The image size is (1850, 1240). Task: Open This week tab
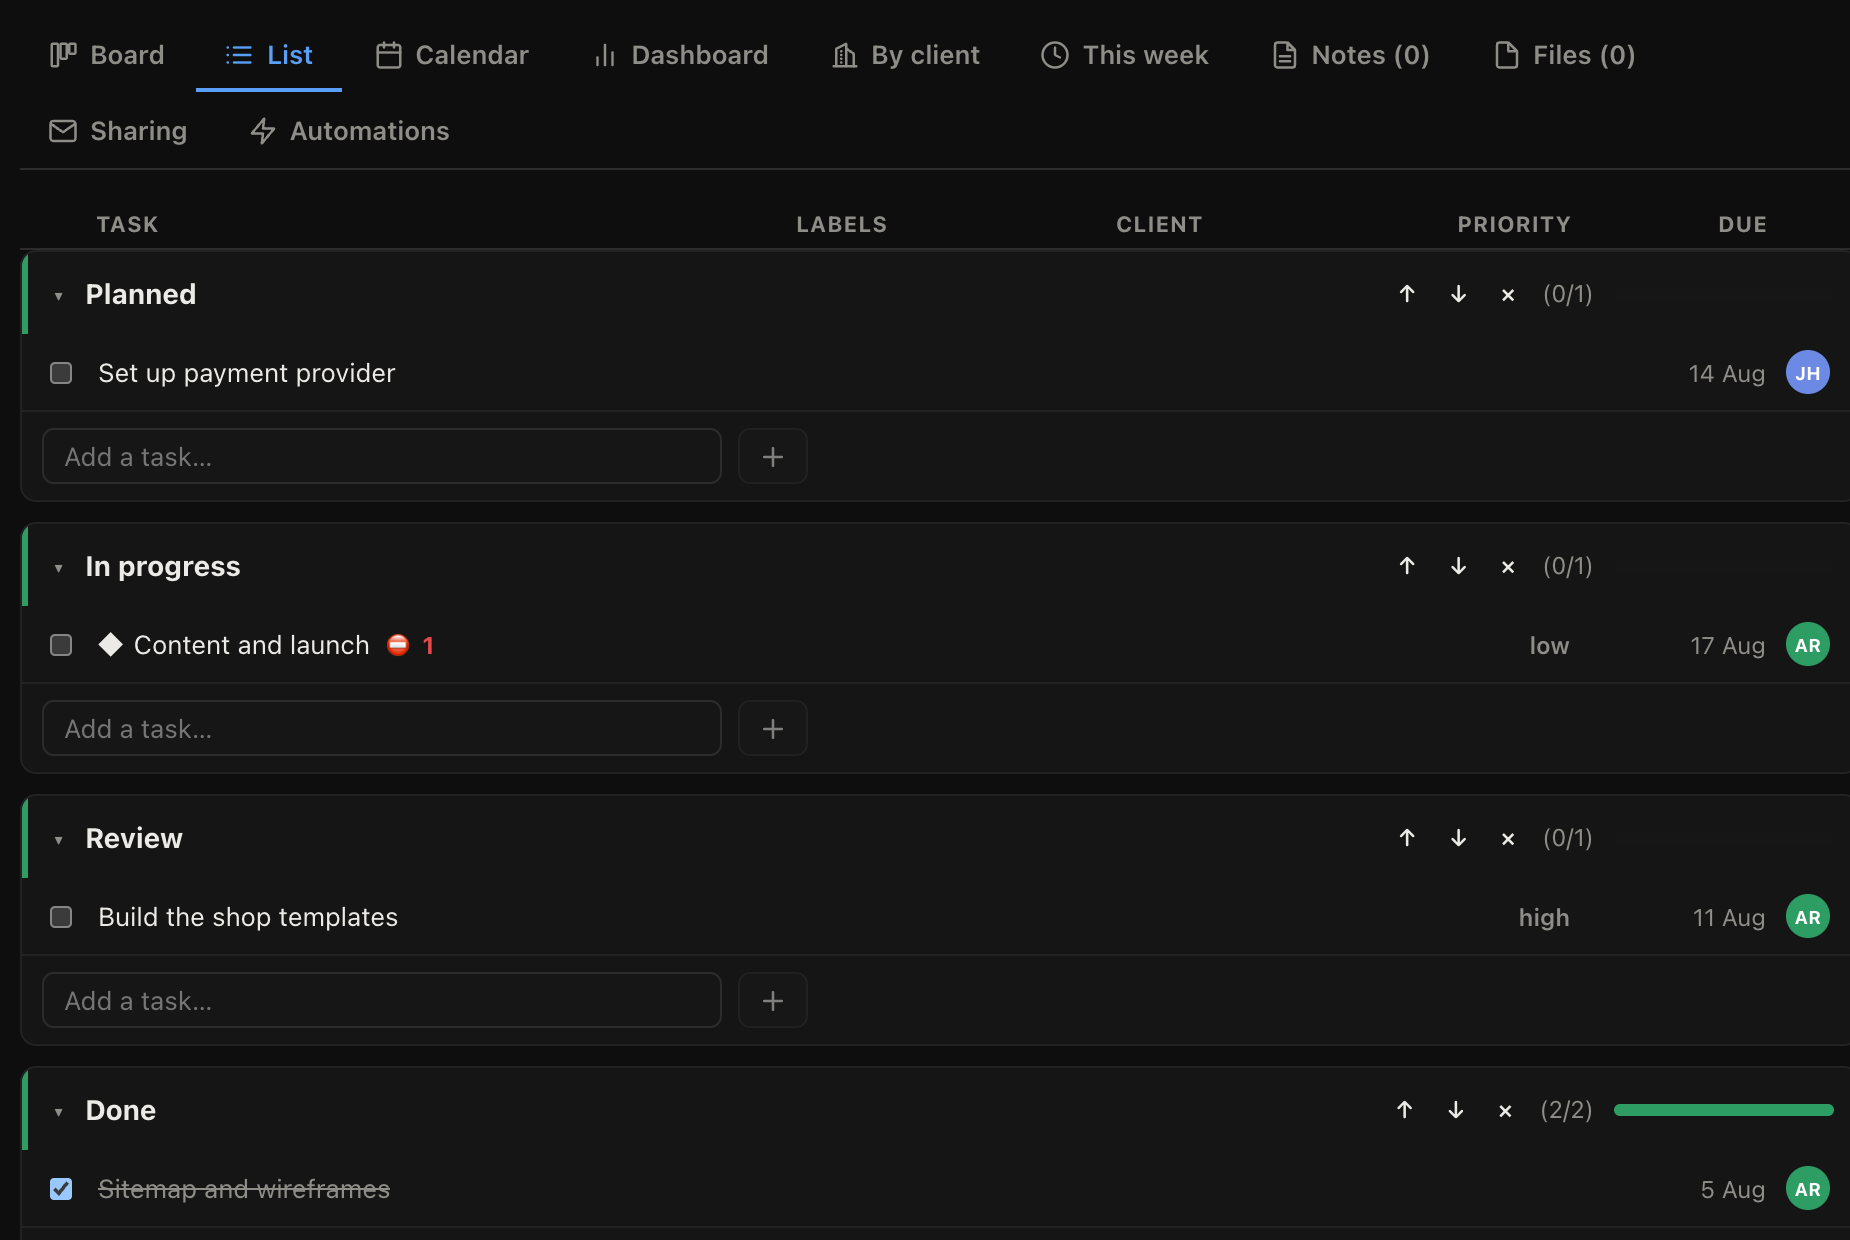click(x=1125, y=55)
